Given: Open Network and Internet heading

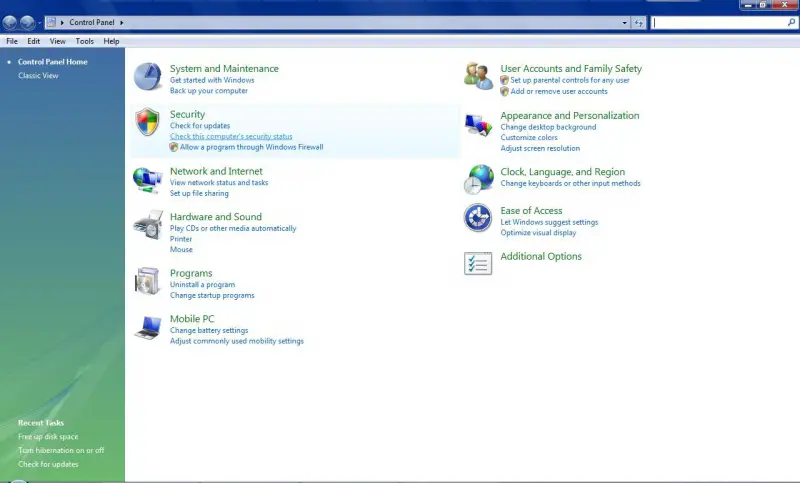Looking at the screenshot, I should point(216,171).
